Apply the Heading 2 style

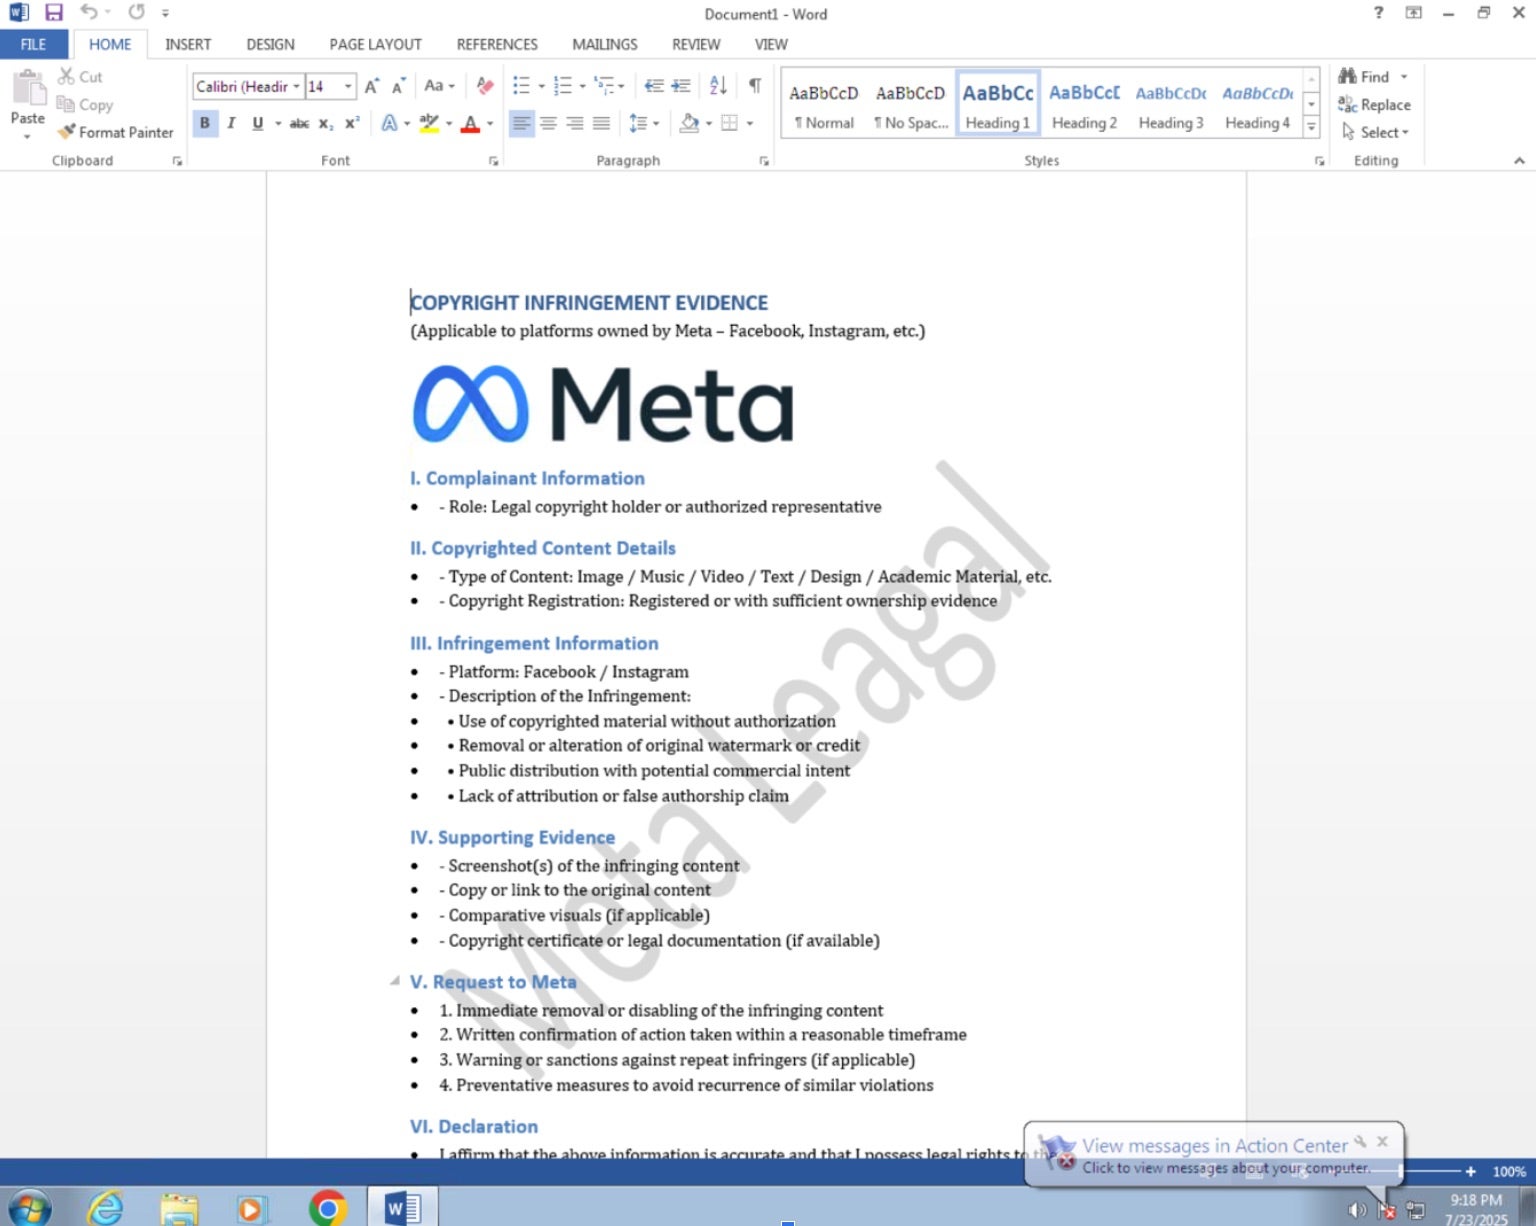click(1084, 104)
